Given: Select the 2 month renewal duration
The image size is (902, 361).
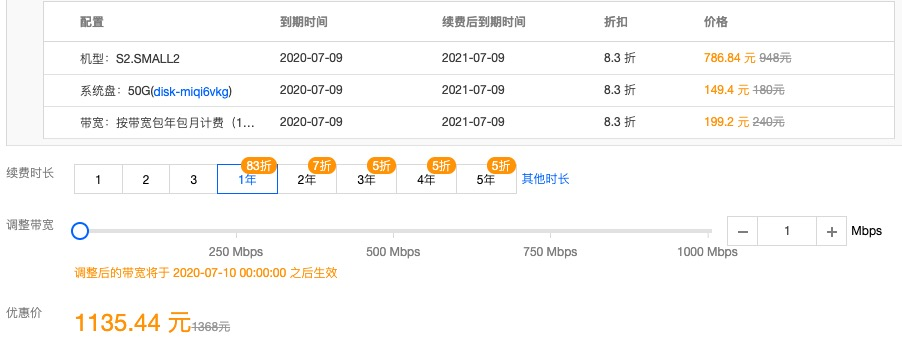Looking at the screenshot, I should tap(146, 179).
